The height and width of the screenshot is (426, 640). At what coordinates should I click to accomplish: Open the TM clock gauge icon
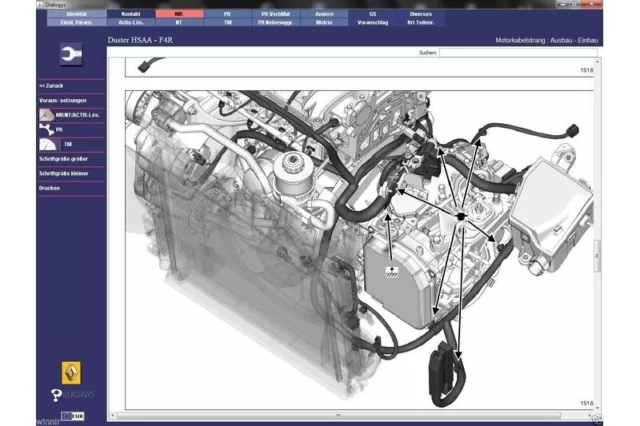[47, 144]
